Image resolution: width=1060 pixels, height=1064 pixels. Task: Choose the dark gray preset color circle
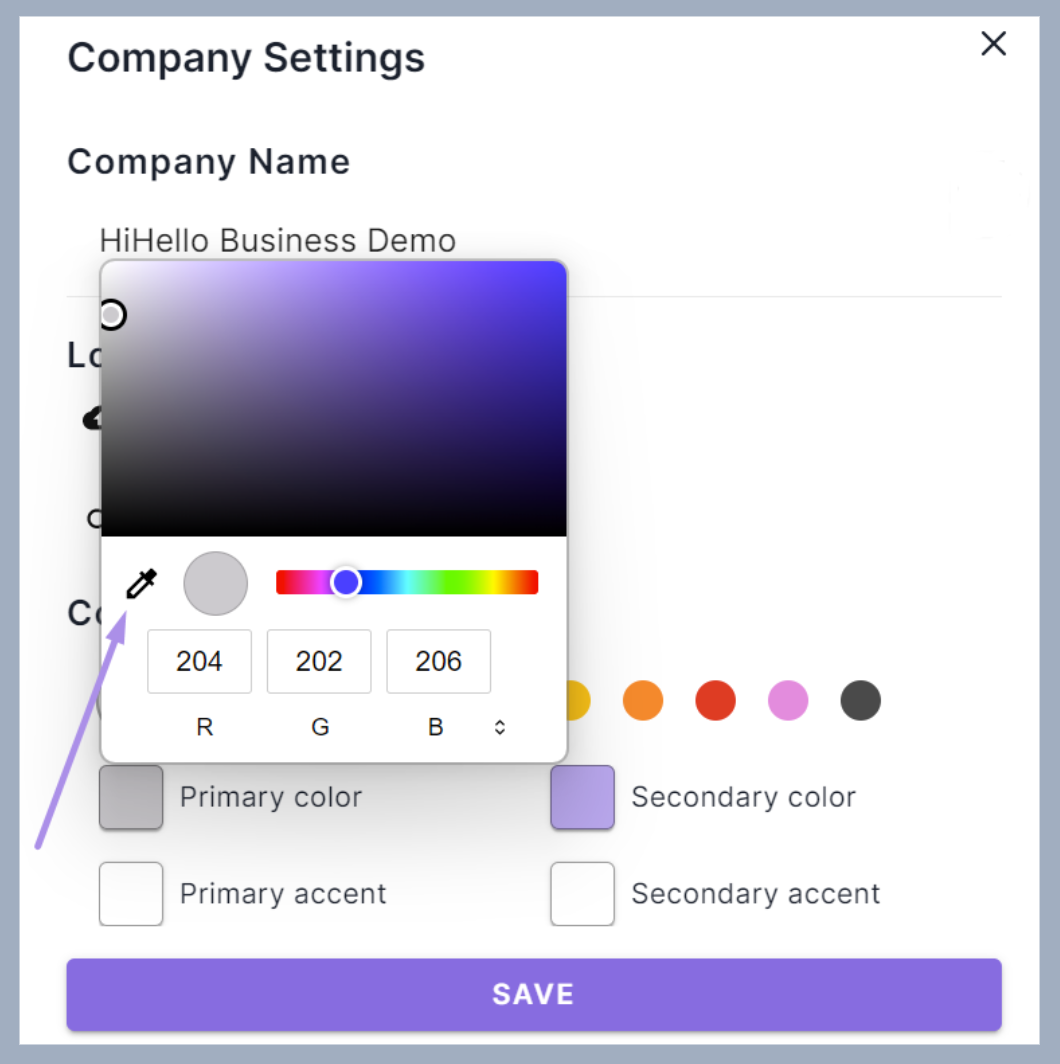(860, 700)
